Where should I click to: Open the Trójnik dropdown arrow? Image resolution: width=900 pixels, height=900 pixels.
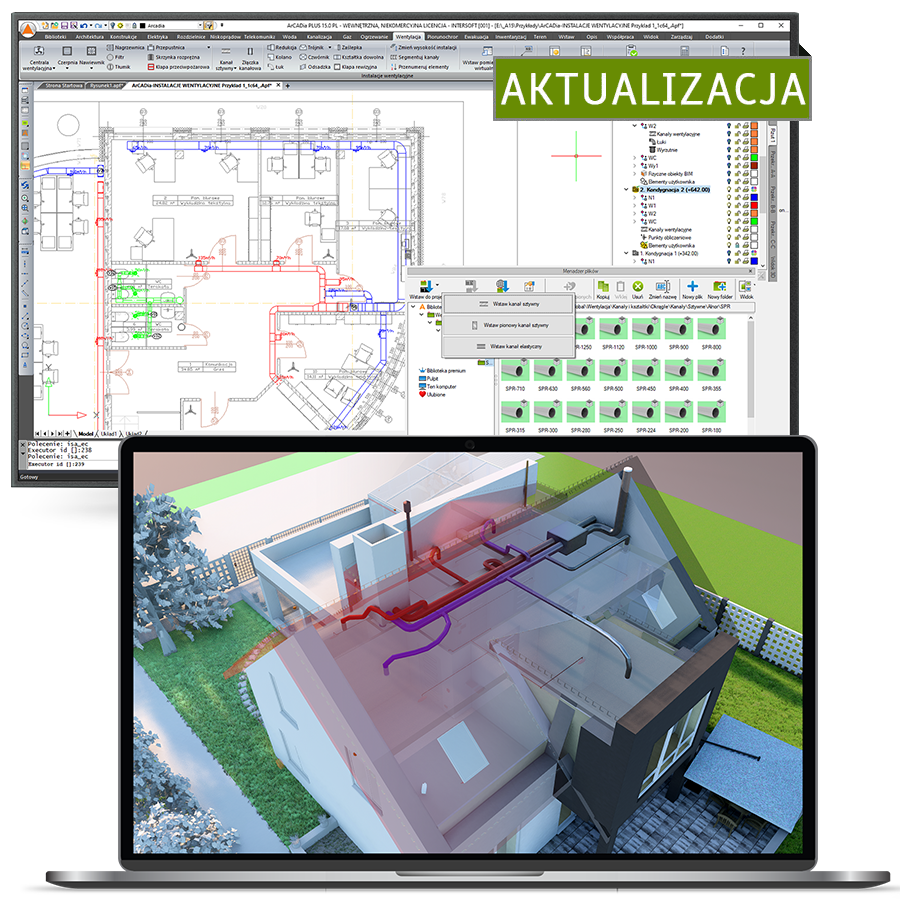[330, 48]
